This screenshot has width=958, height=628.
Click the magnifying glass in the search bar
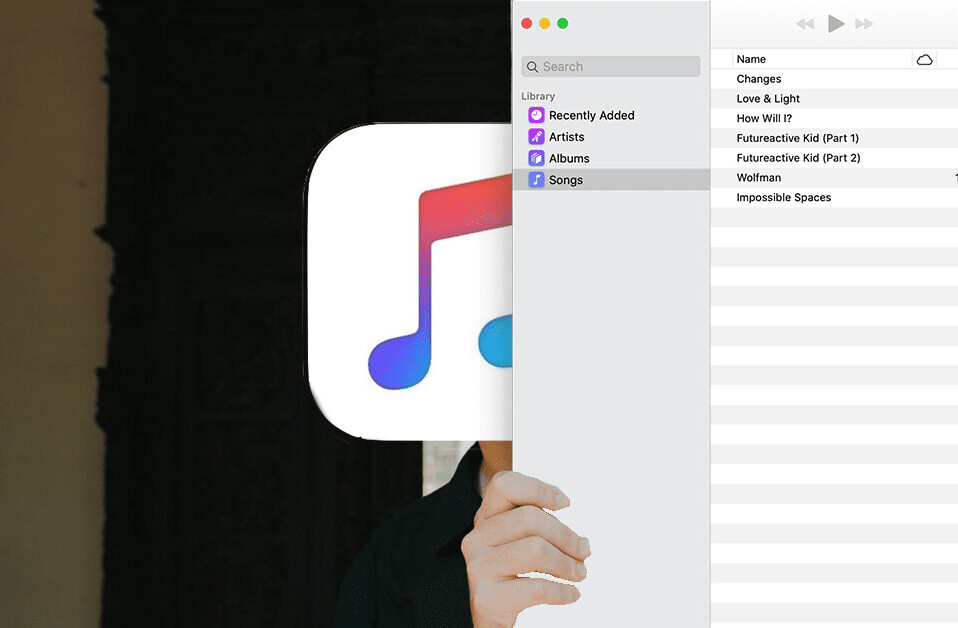click(532, 67)
